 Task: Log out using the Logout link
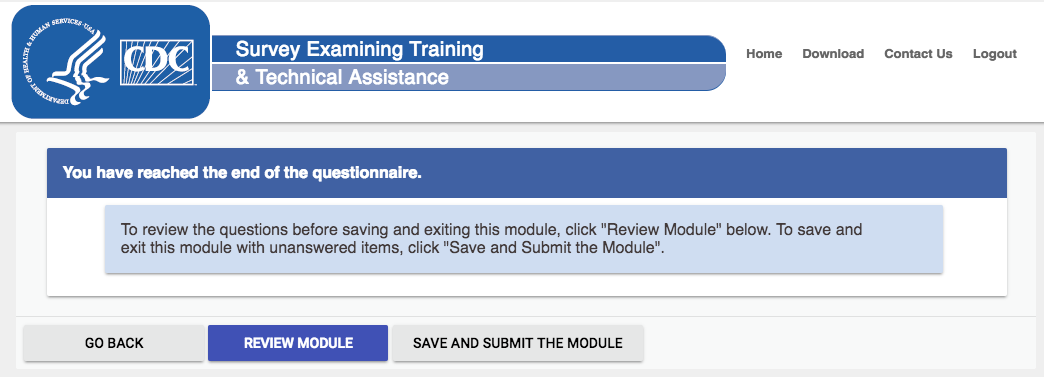click(995, 54)
